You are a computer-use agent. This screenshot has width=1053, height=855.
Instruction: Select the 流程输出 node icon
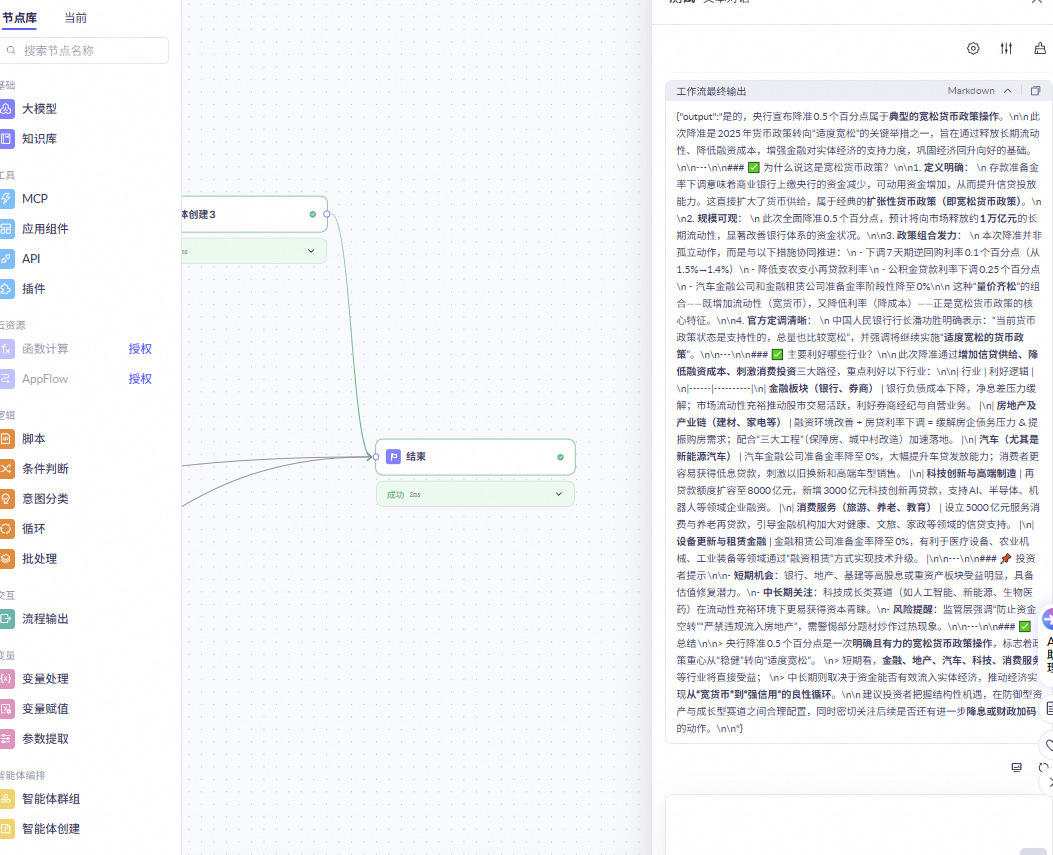point(6,619)
